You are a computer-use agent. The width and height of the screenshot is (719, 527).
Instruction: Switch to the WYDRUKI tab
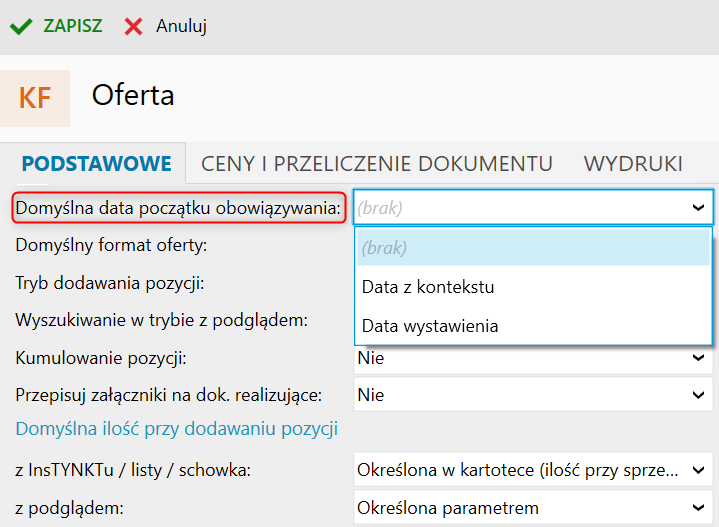tap(633, 164)
